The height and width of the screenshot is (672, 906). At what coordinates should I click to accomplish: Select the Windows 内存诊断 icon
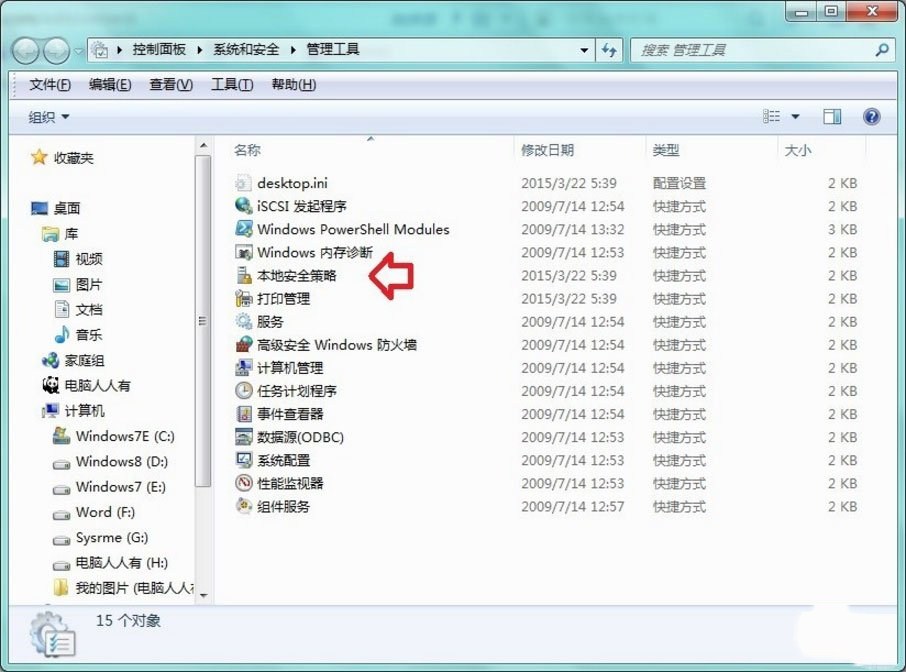pyautogui.click(x=243, y=253)
